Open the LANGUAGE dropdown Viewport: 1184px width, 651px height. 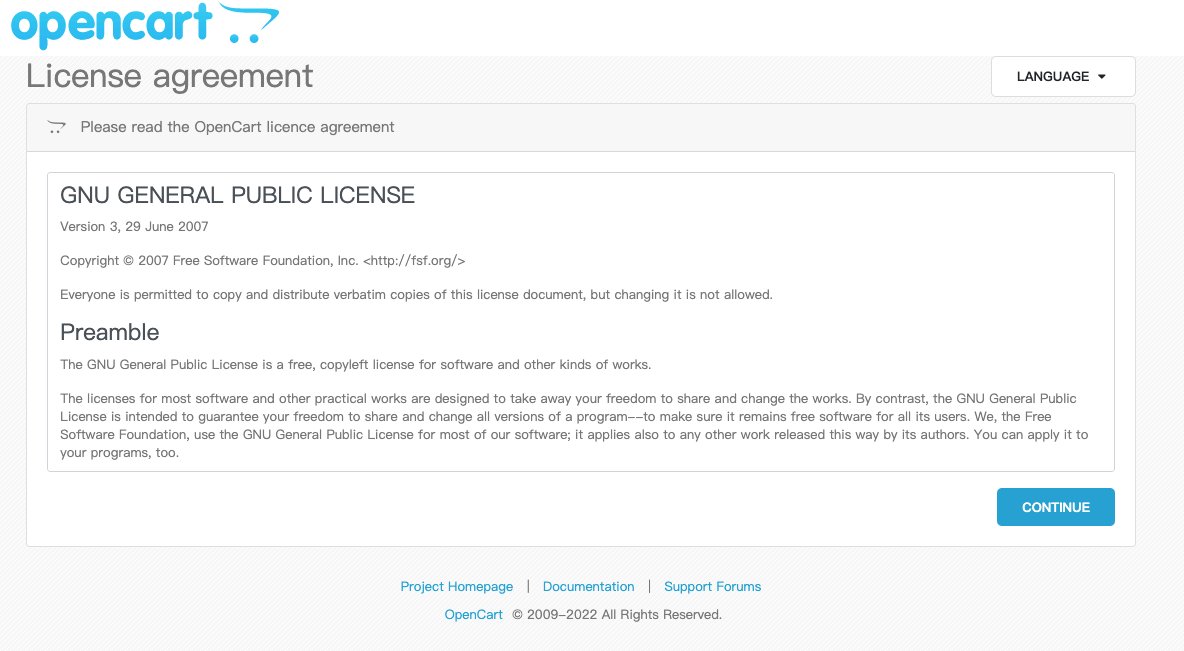(x=1062, y=76)
